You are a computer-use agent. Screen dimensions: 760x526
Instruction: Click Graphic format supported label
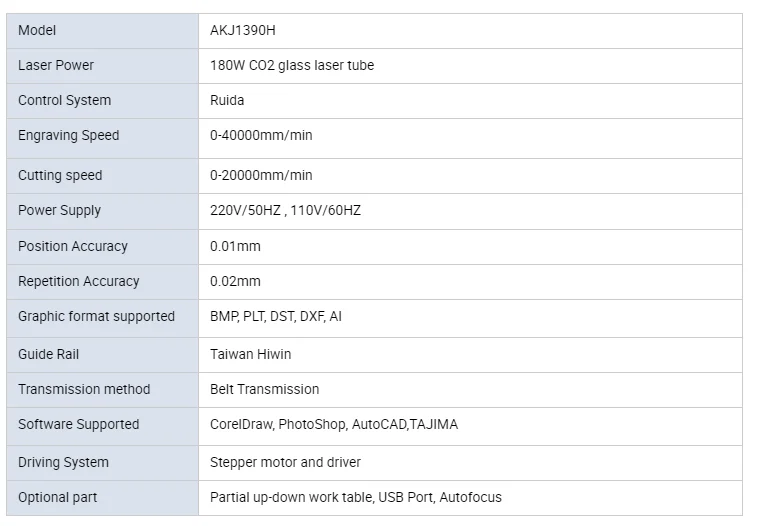[96, 316]
